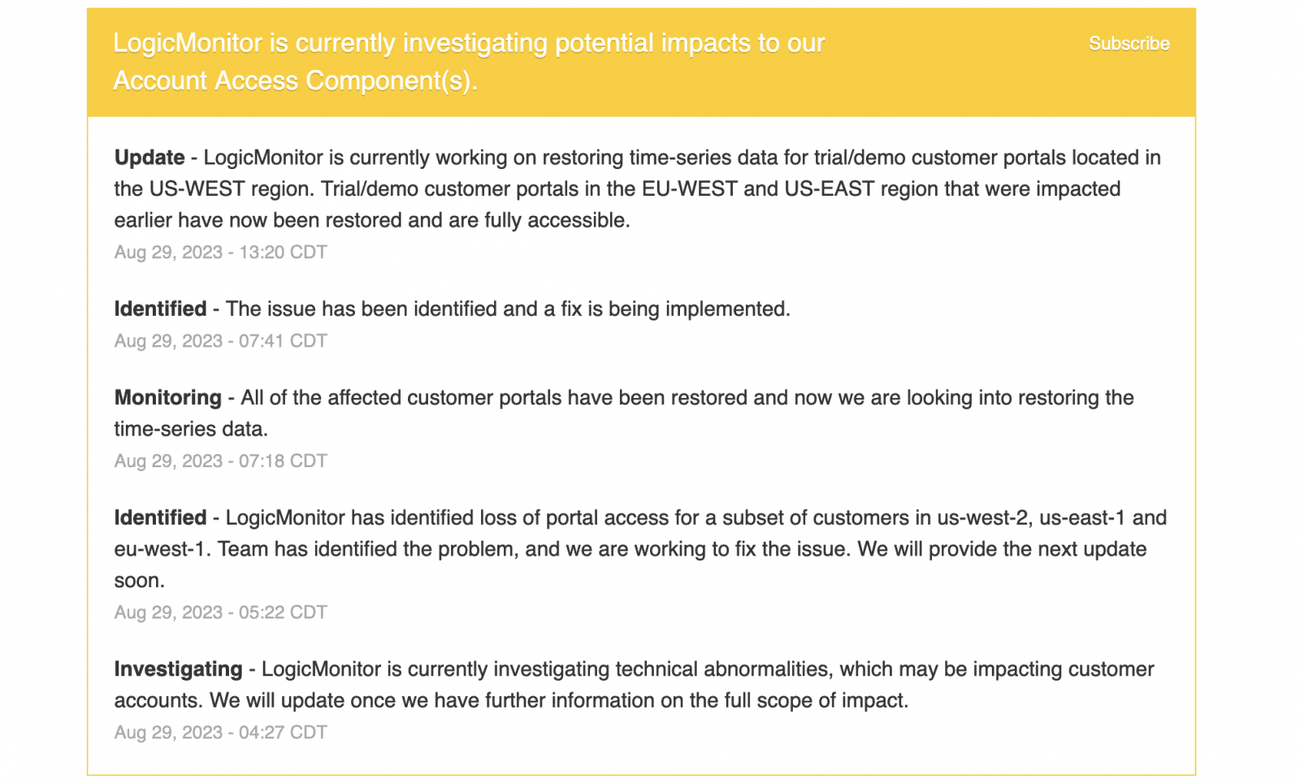
Task: Click the 07:41 CDT timestamp
Action: click(x=220, y=341)
